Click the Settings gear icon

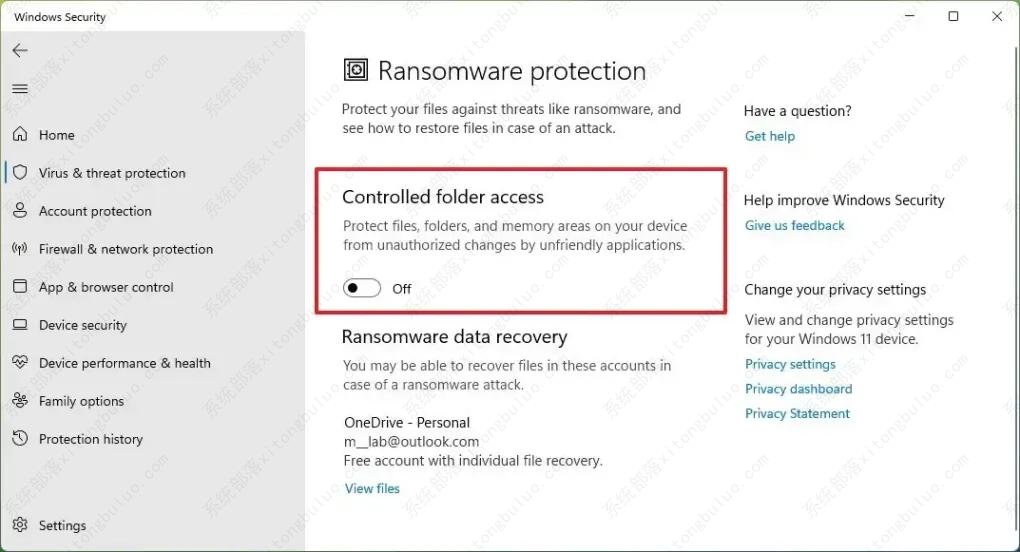click(20, 525)
